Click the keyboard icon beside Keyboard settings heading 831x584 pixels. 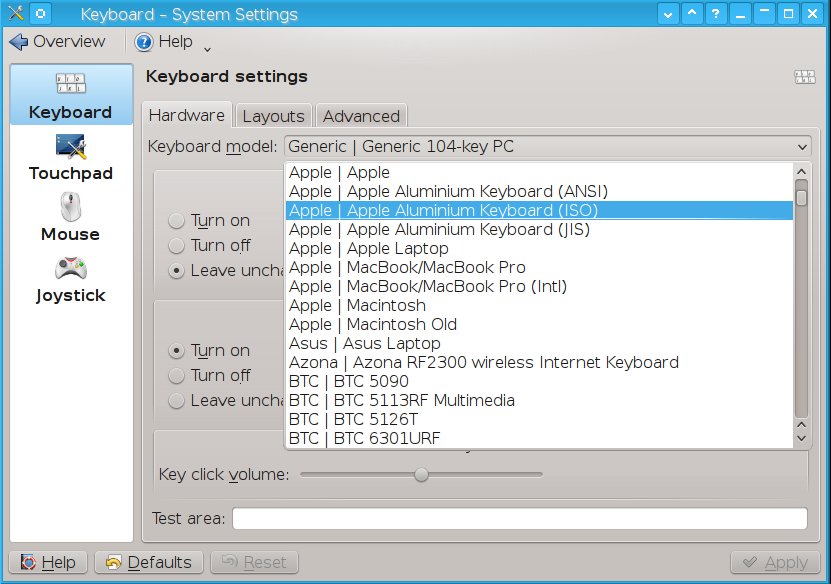[804, 77]
